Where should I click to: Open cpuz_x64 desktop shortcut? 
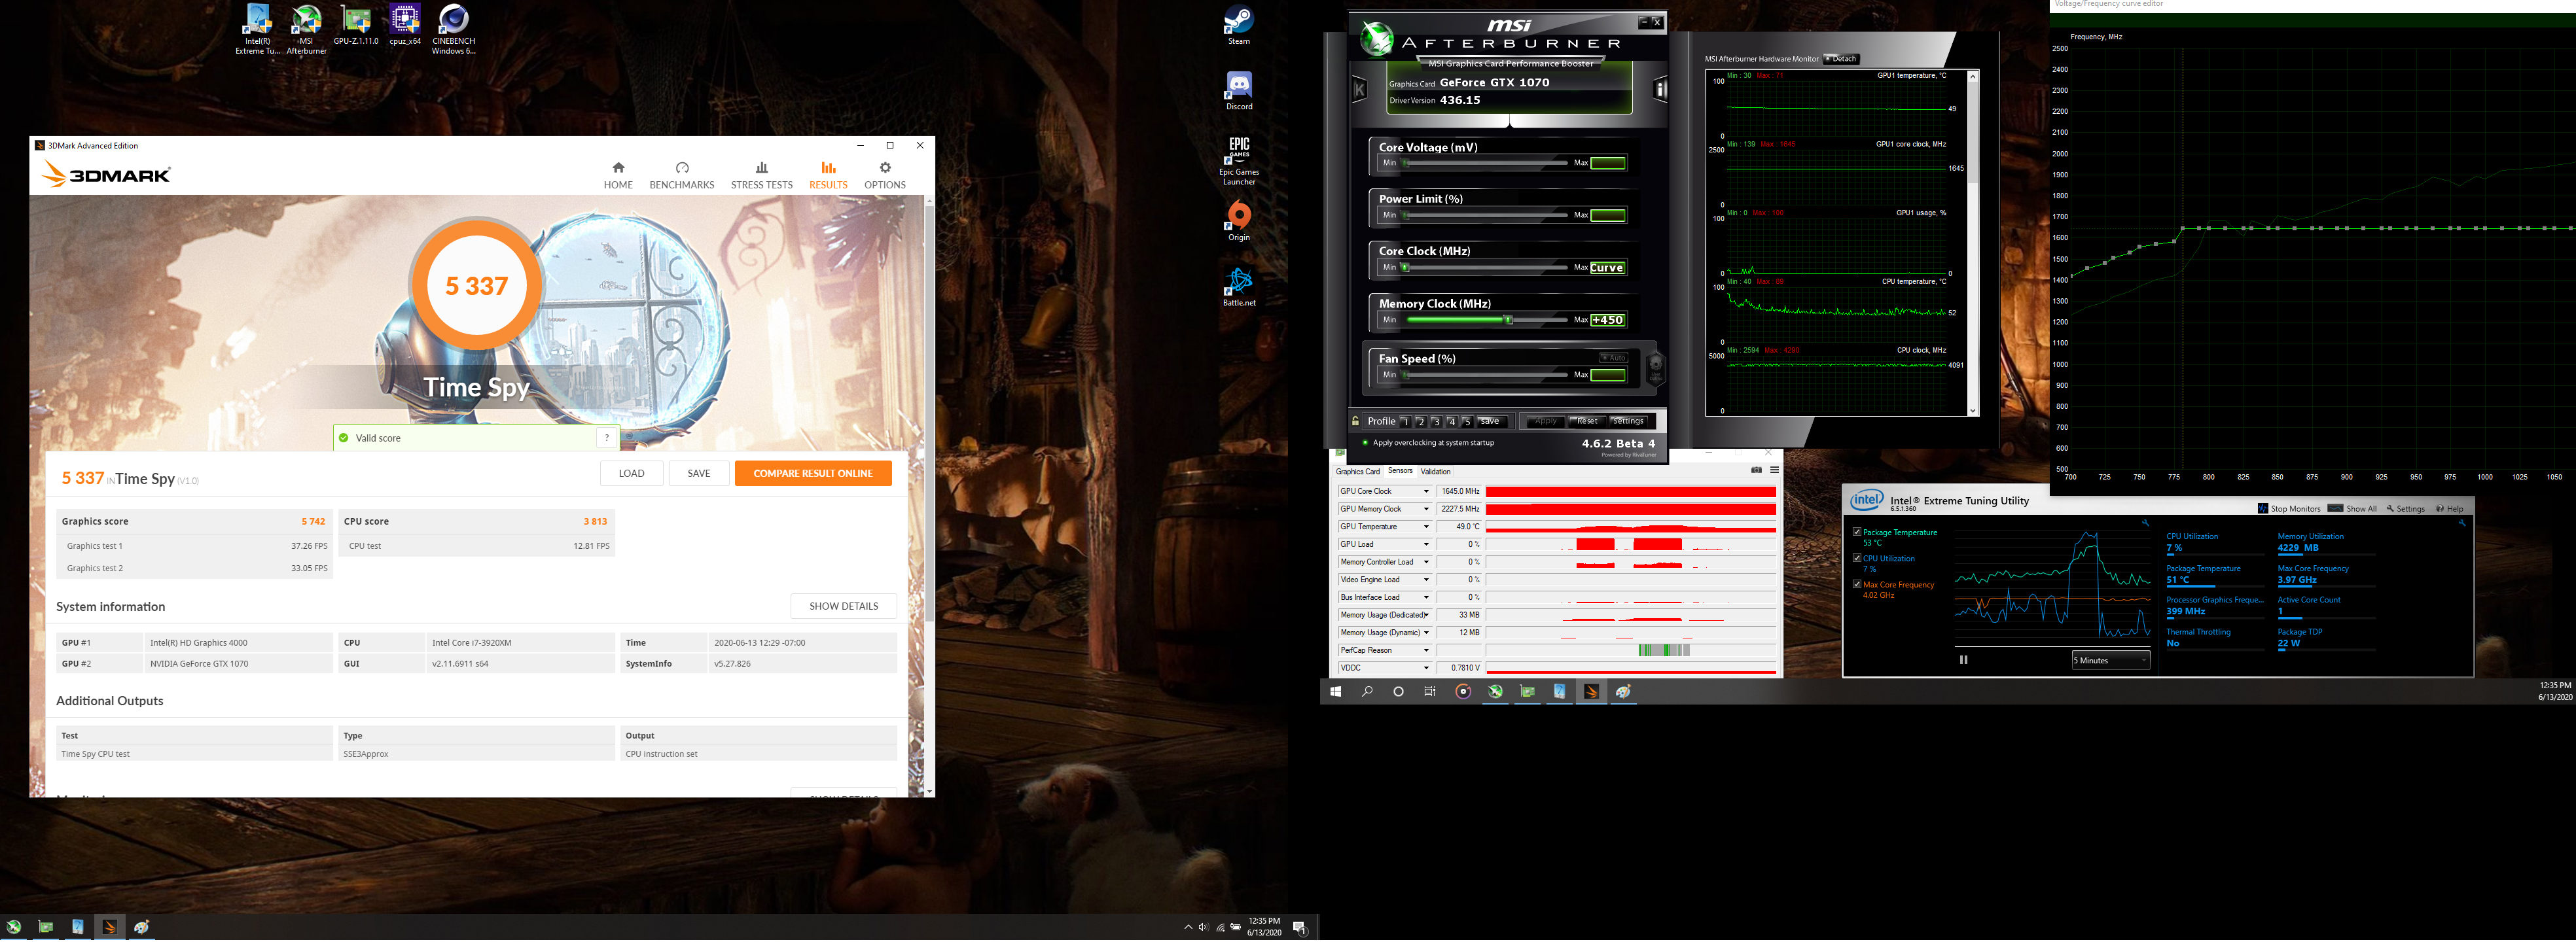(404, 25)
